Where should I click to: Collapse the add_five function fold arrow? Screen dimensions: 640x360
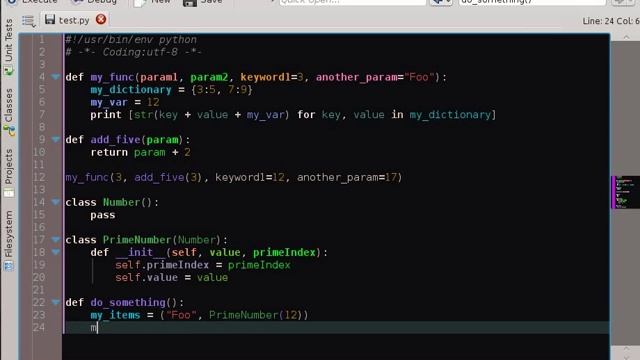(56, 140)
